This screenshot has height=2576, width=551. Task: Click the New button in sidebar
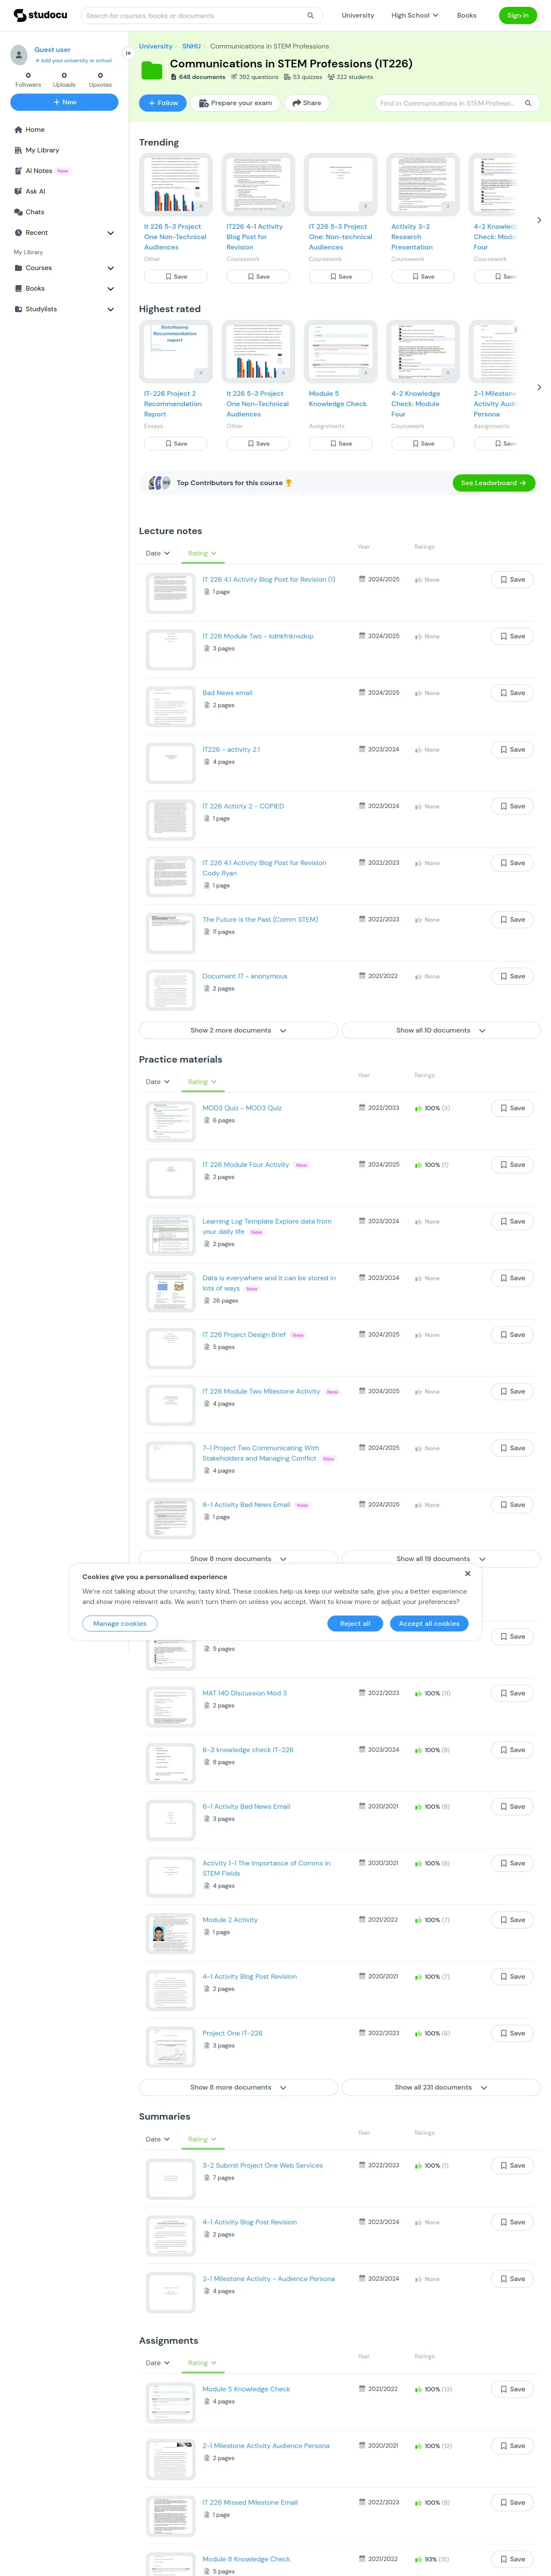point(64,102)
